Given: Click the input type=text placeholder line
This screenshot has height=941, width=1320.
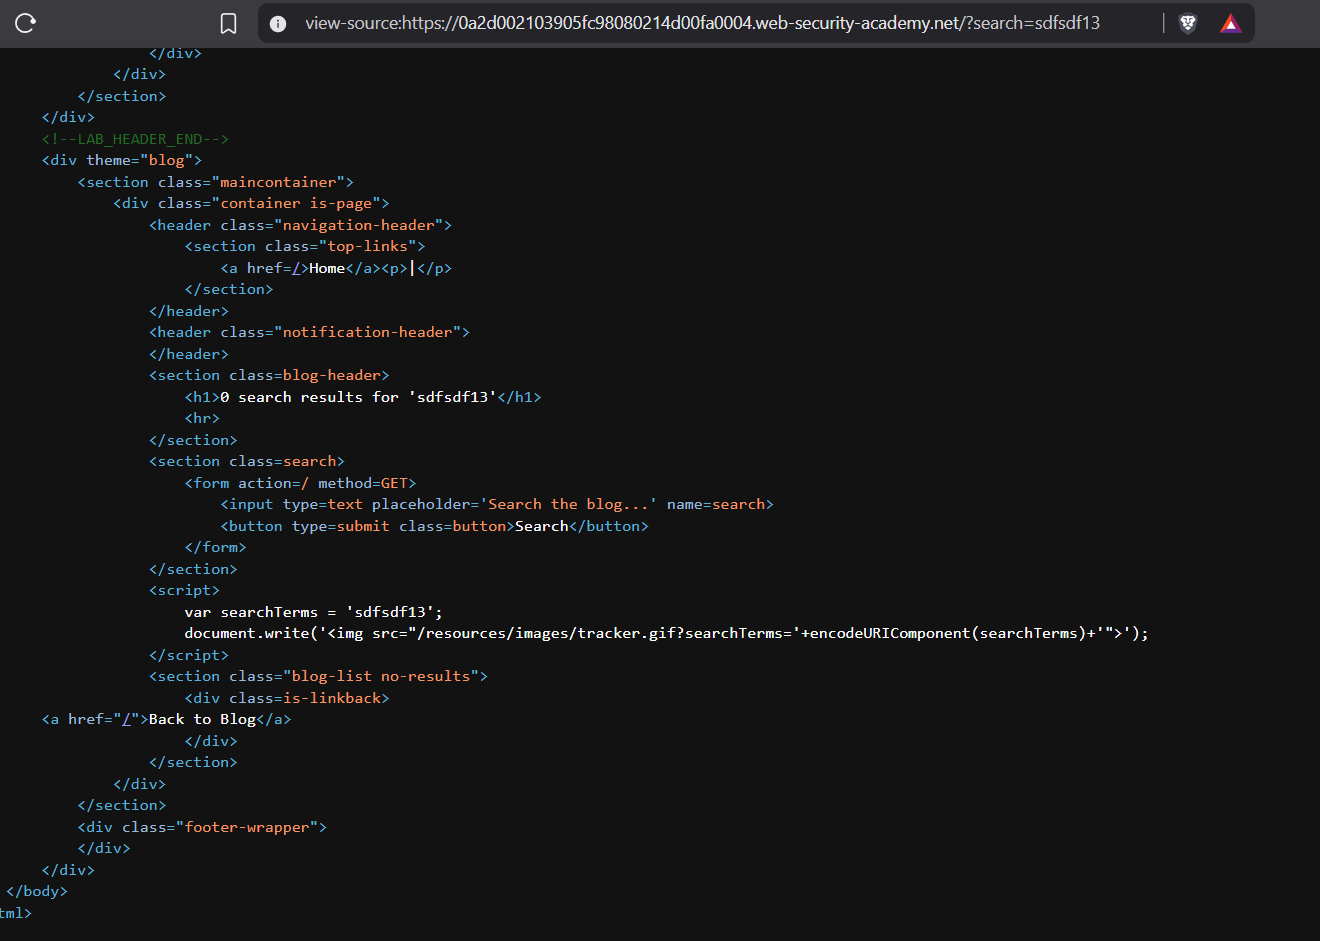Looking at the screenshot, I should coord(497,504).
